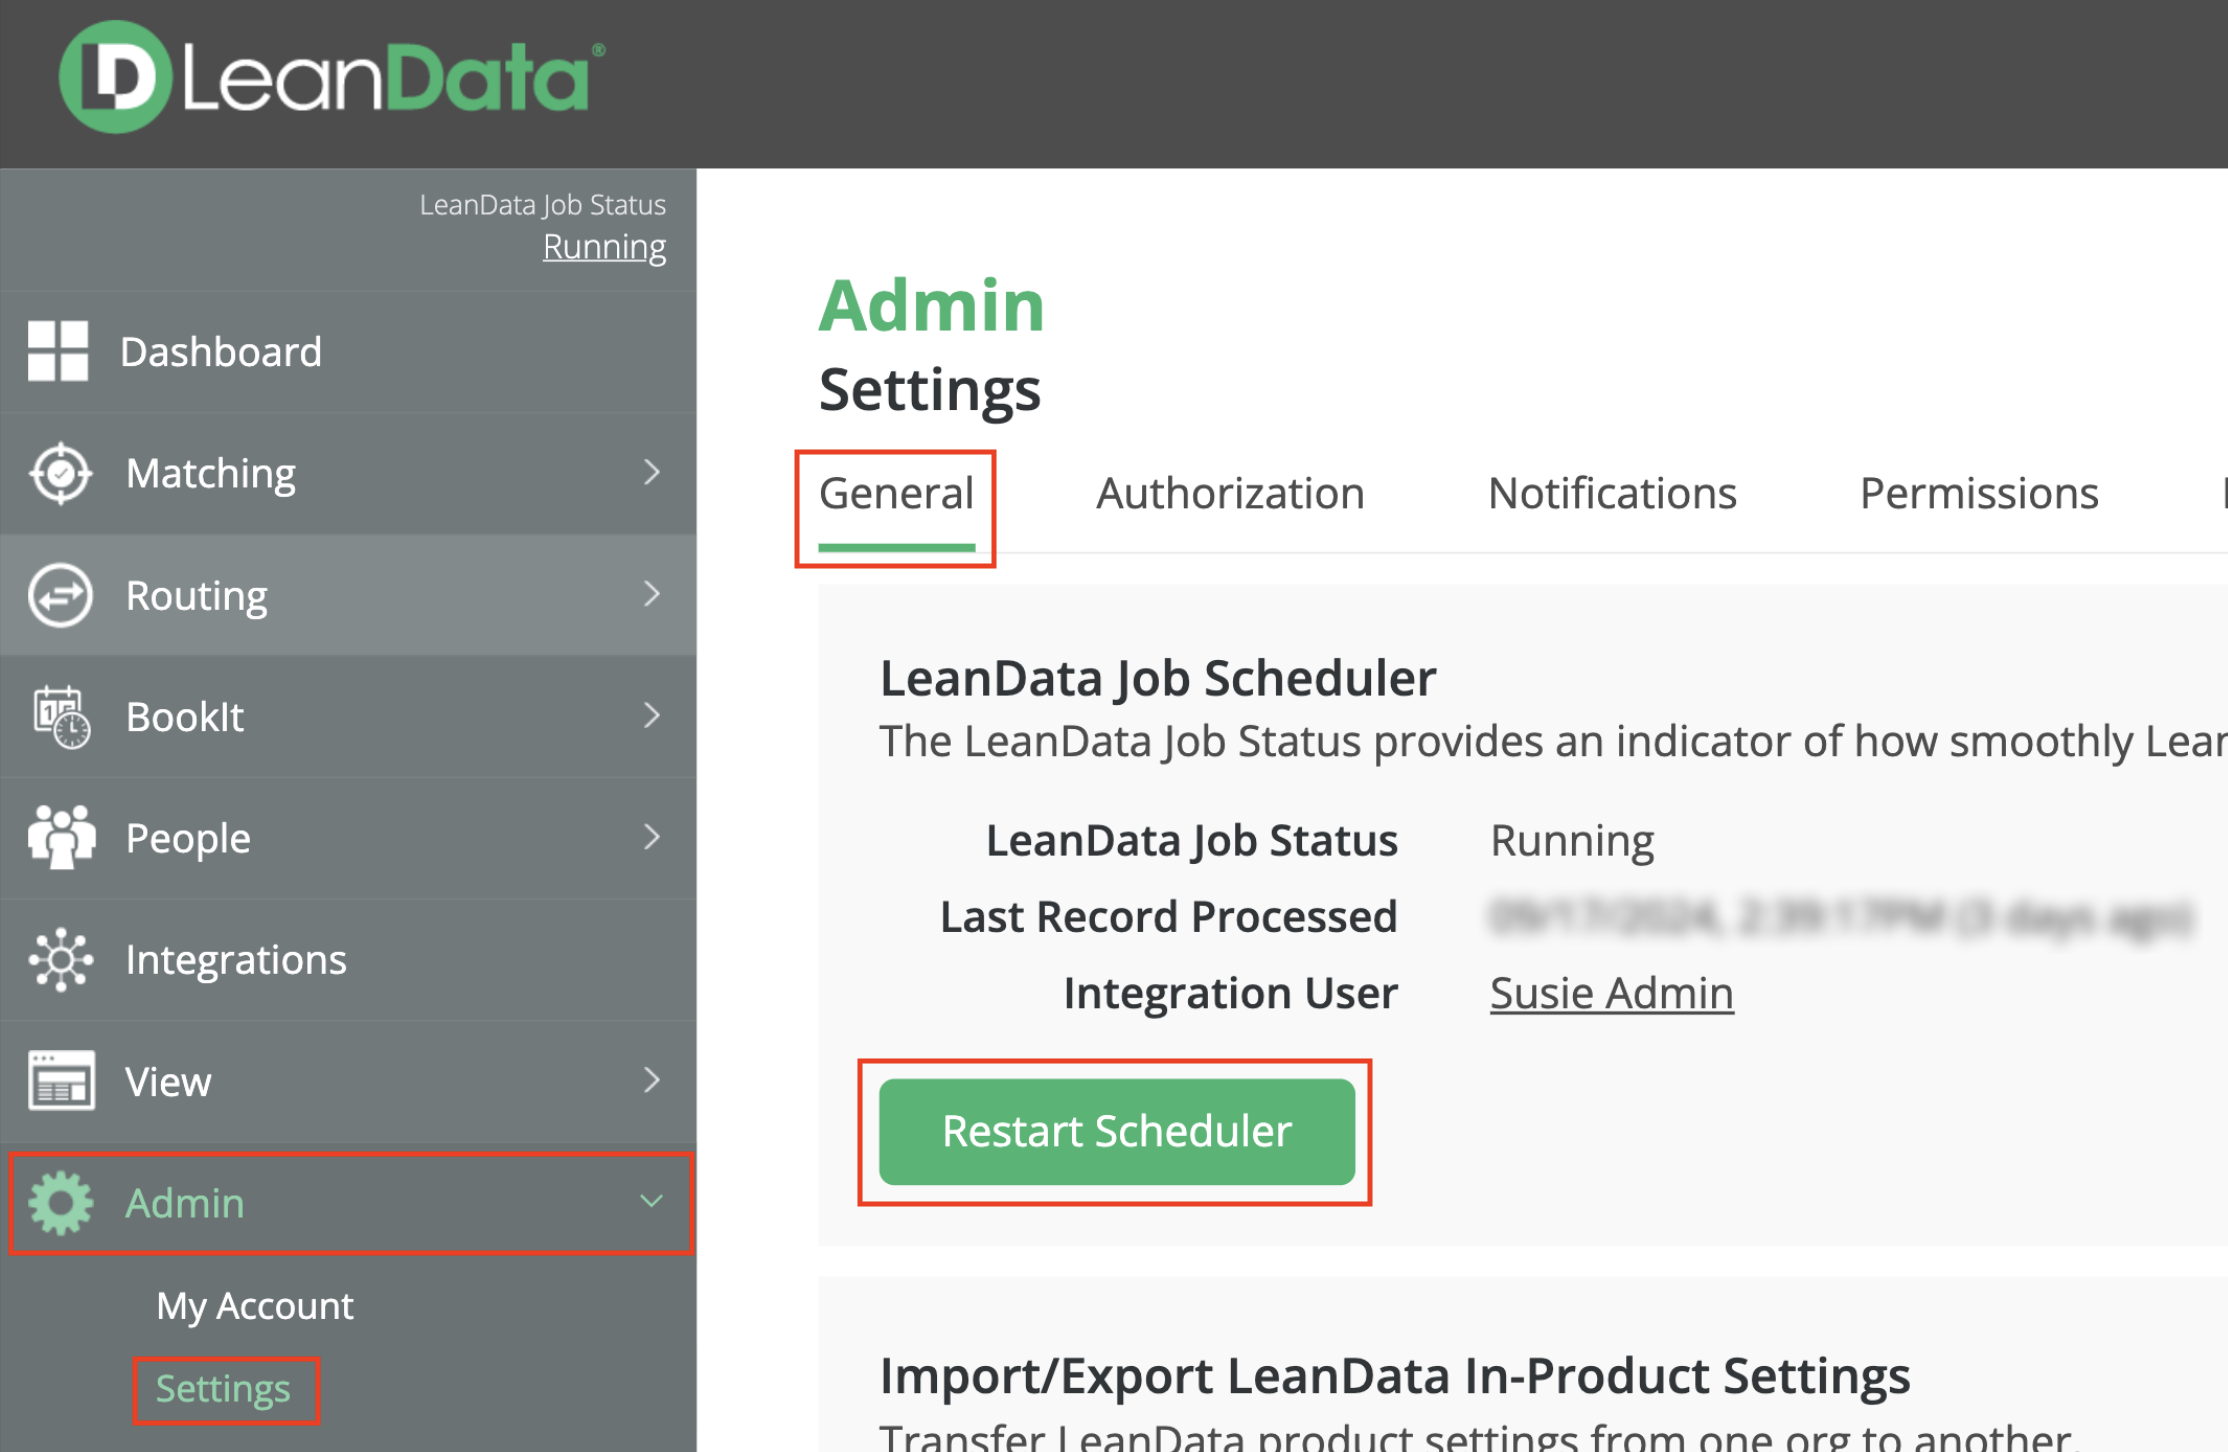Click the Running status value in scheduler

coord(1572,841)
